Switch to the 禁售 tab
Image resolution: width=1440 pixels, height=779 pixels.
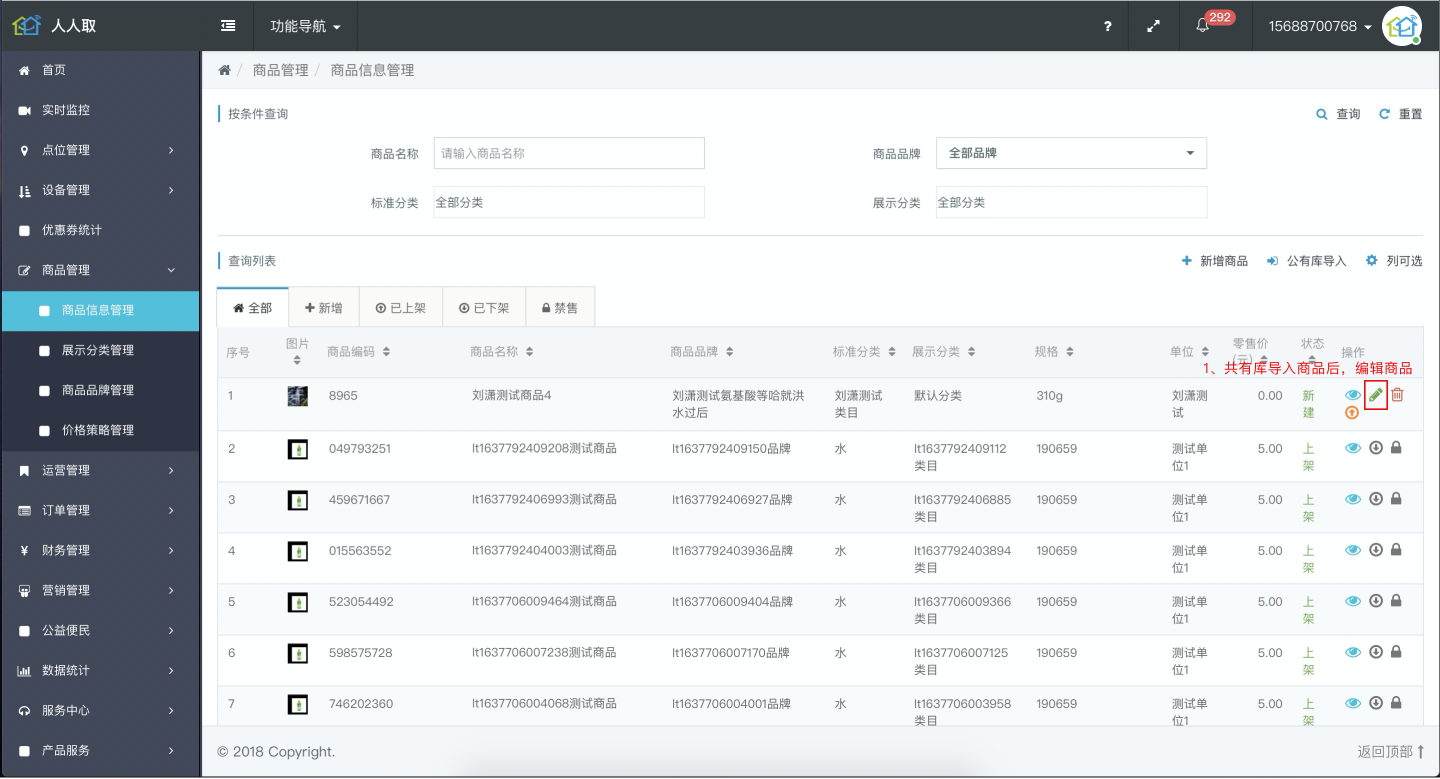[560, 308]
